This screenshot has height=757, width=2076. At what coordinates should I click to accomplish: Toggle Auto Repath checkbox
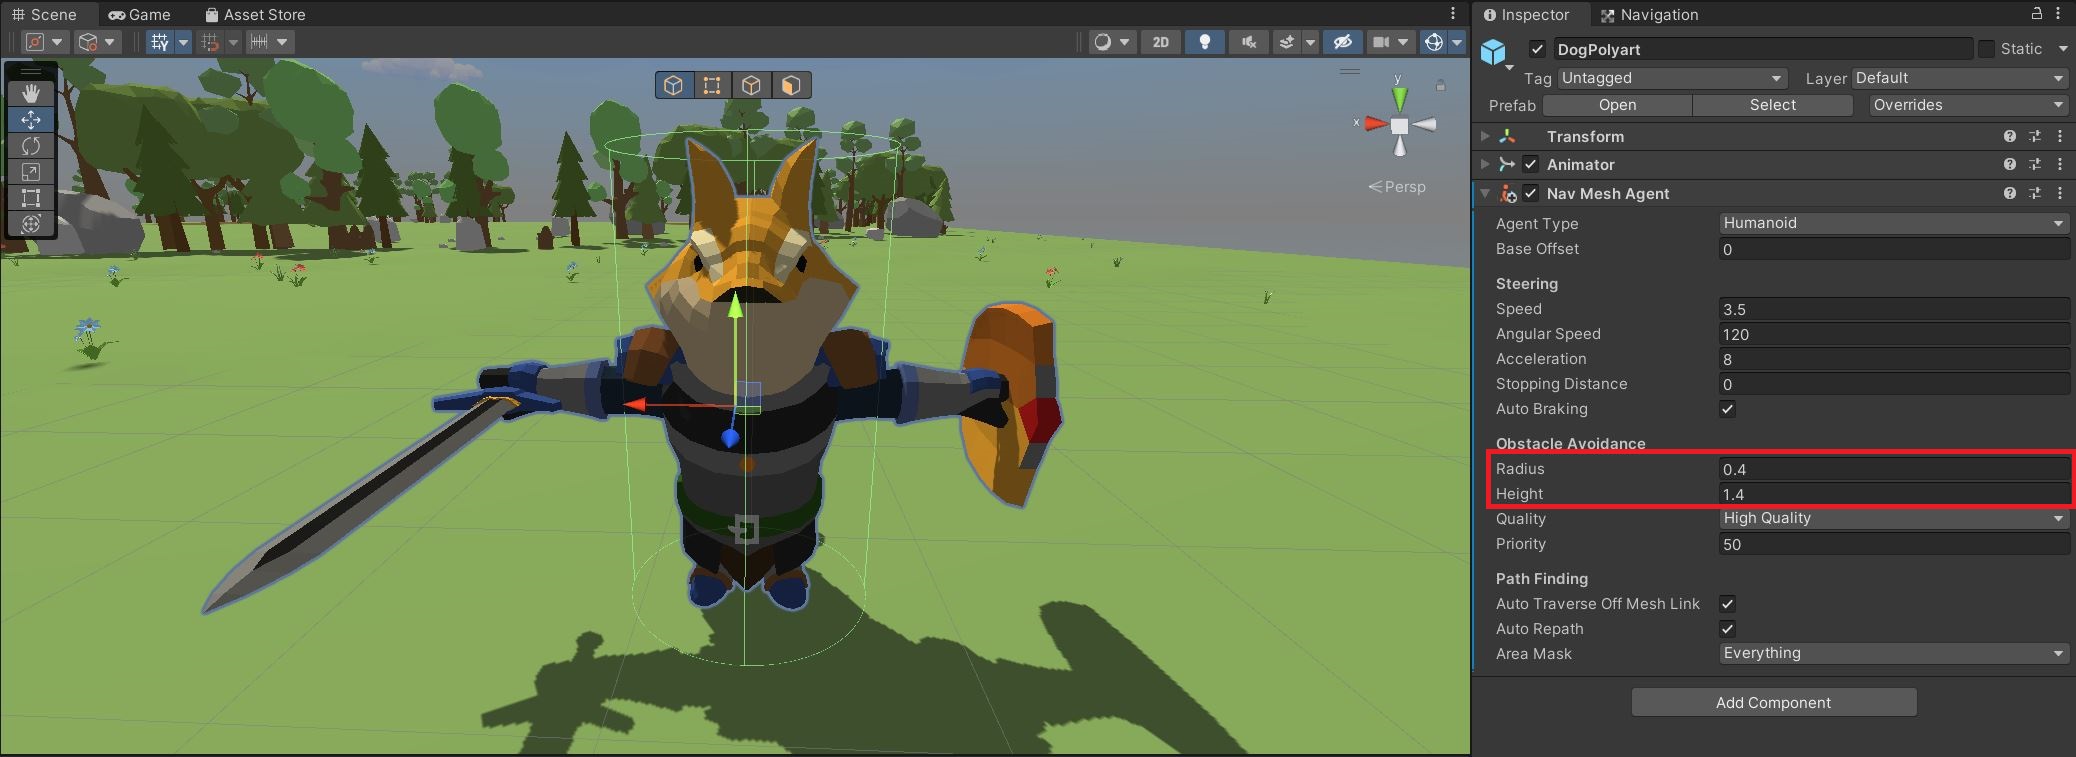coord(1727,629)
